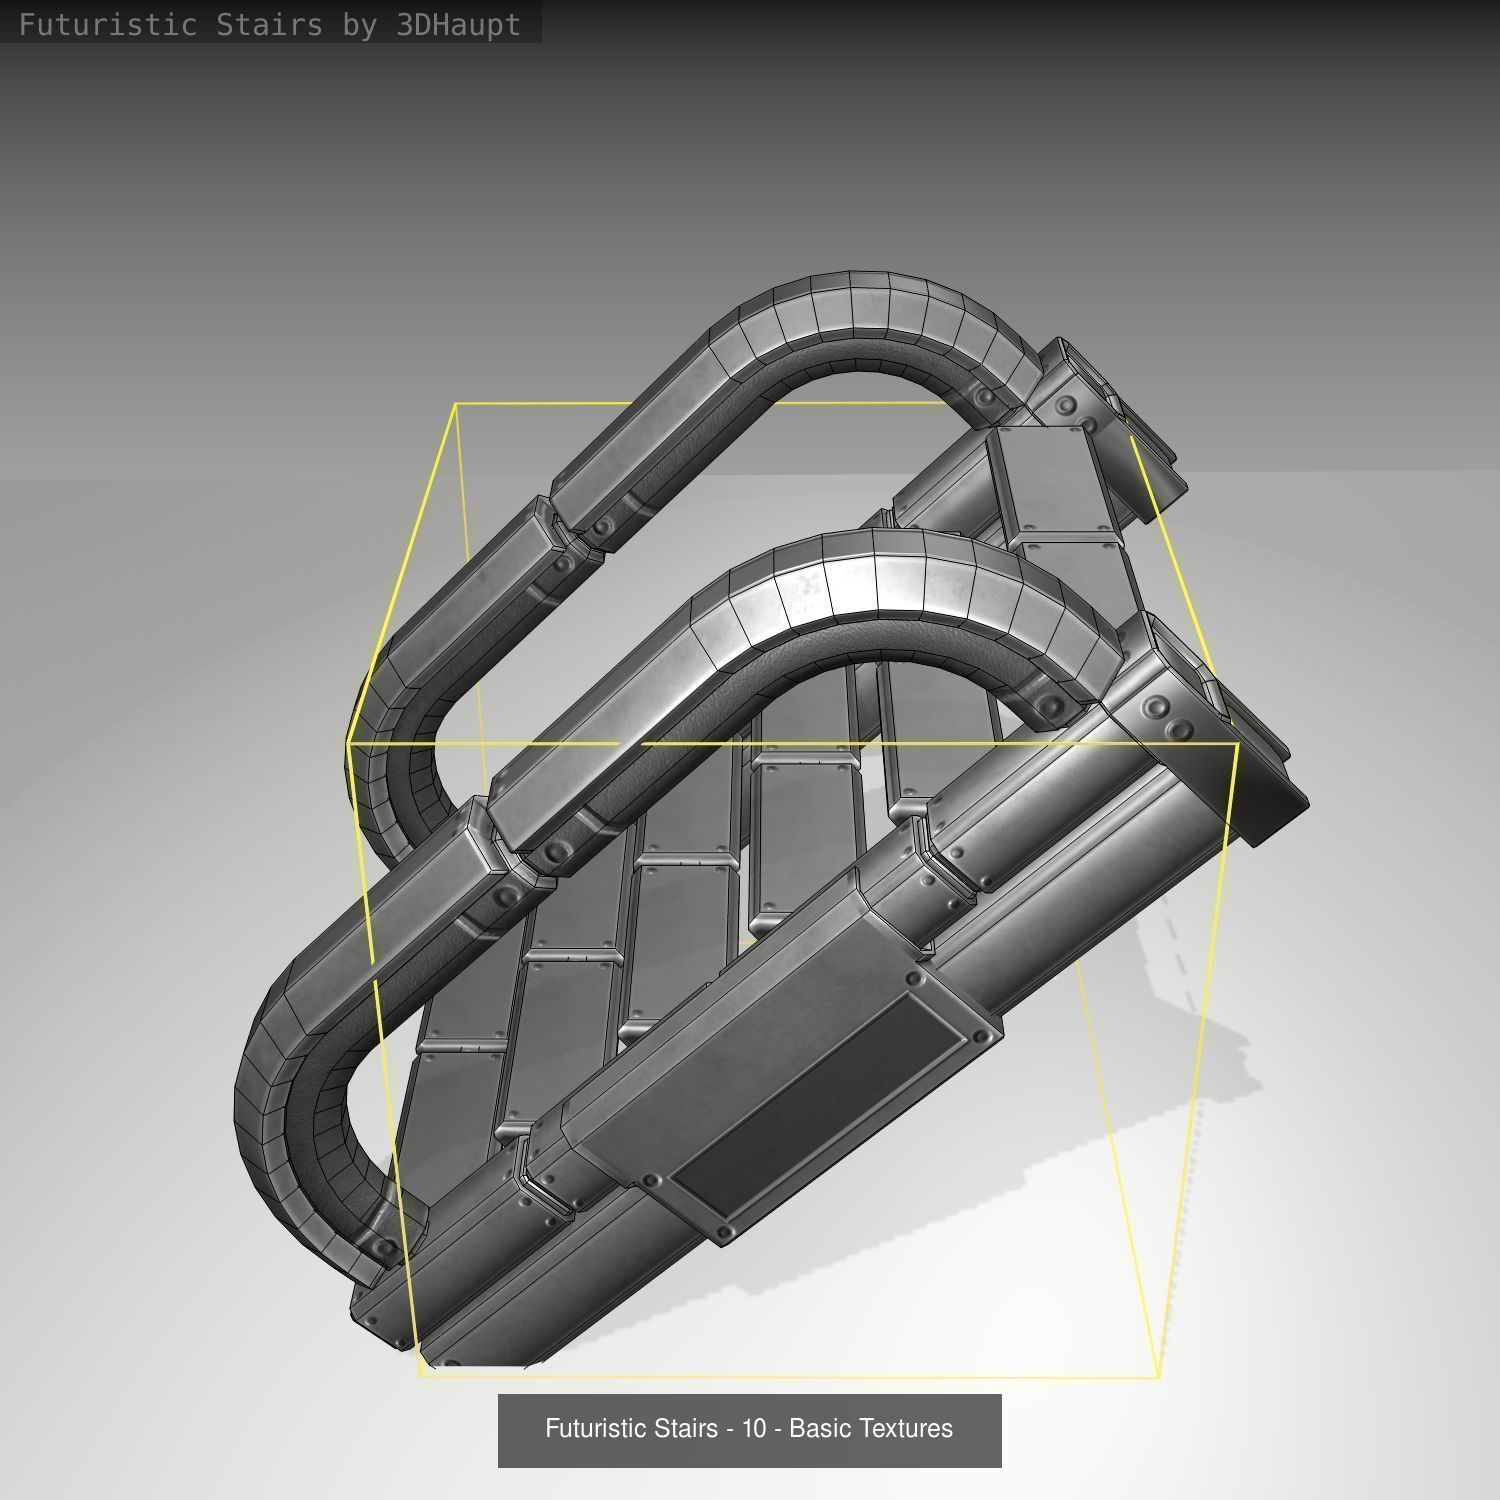This screenshot has width=1500, height=1500.
Task: Click the "Futuristic Stairs by 3DHaupt" title text
Action: (x=270, y=25)
